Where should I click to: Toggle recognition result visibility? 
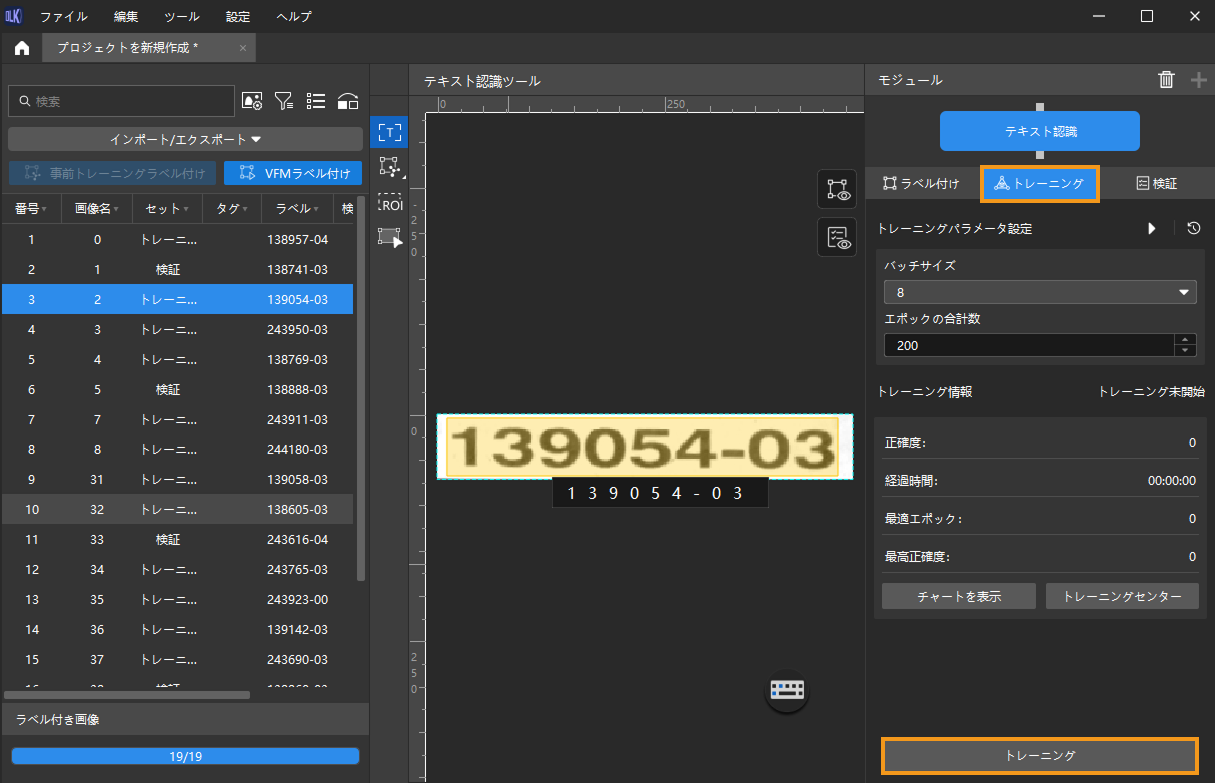(x=837, y=237)
